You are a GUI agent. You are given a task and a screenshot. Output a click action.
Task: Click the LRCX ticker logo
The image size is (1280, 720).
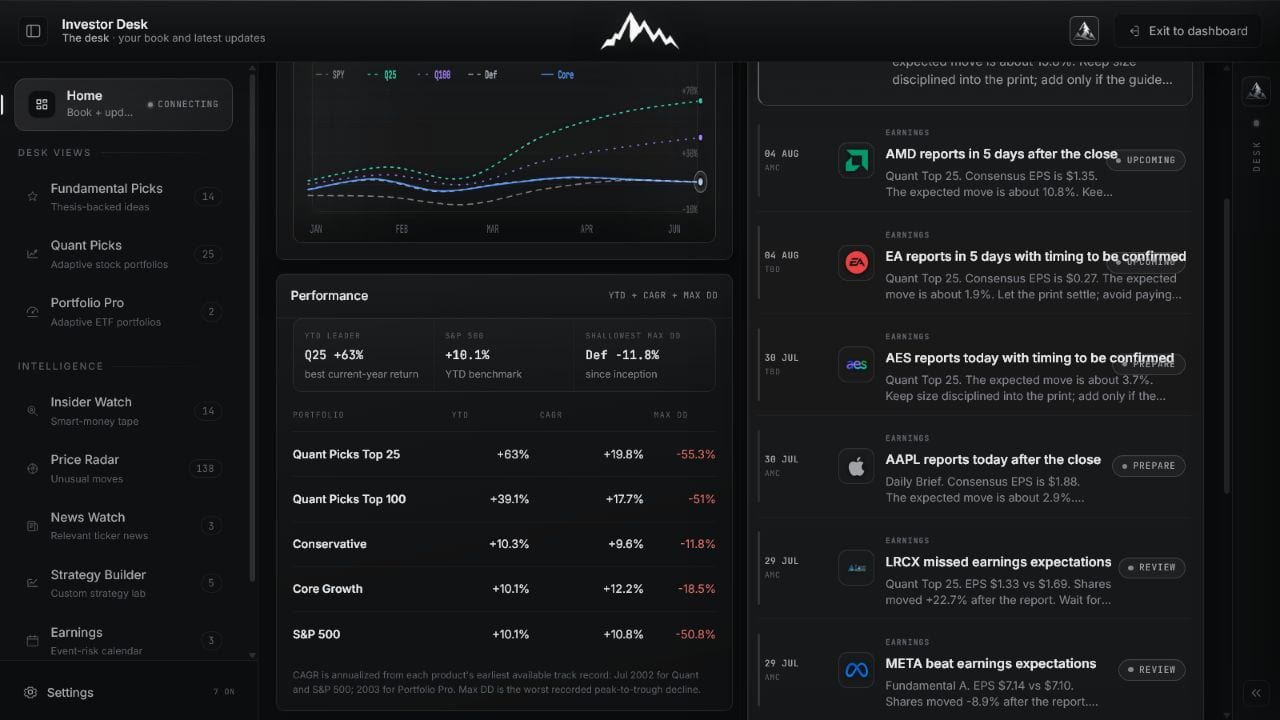856,569
